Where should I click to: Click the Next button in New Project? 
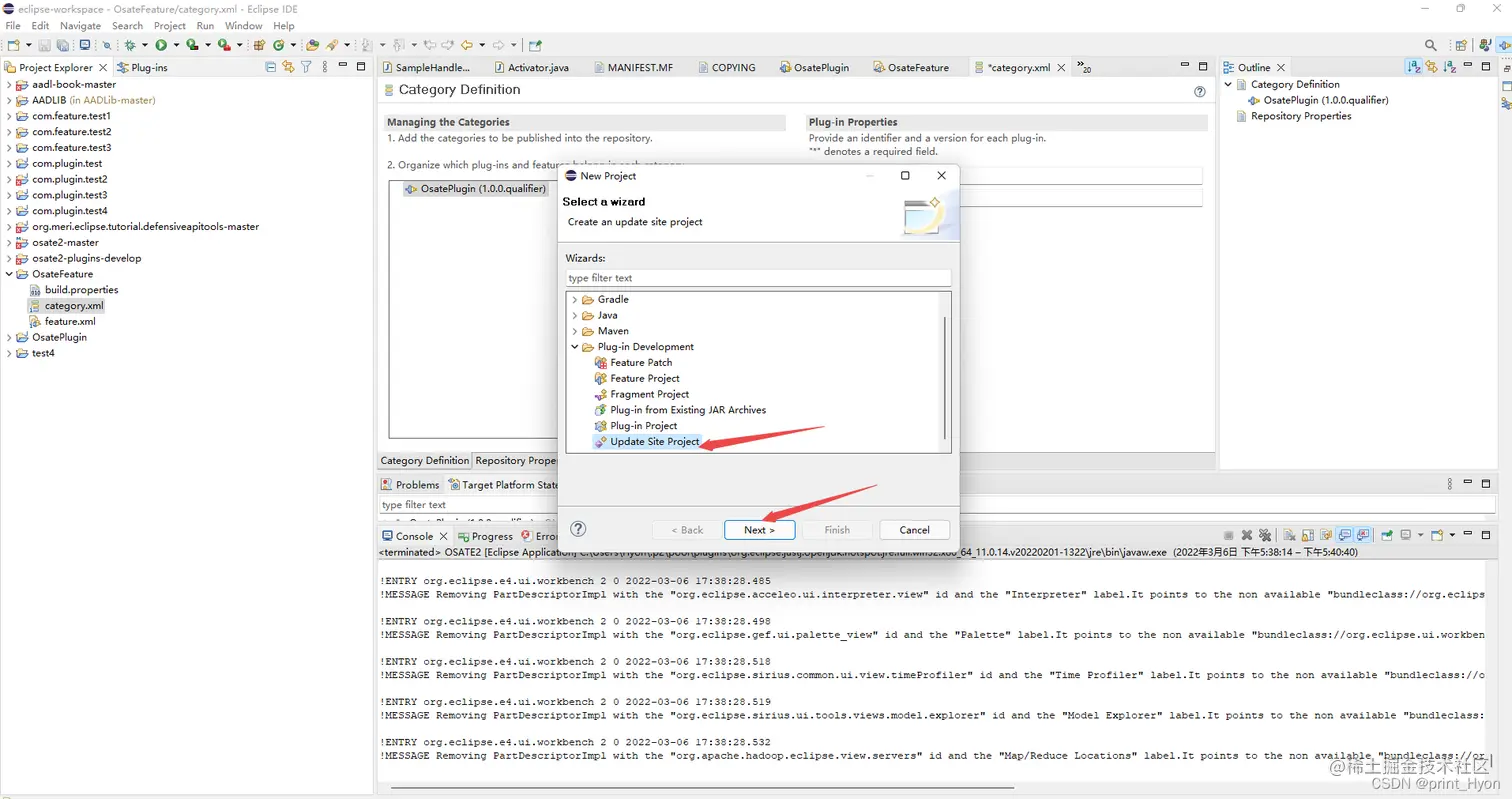(x=759, y=530)
